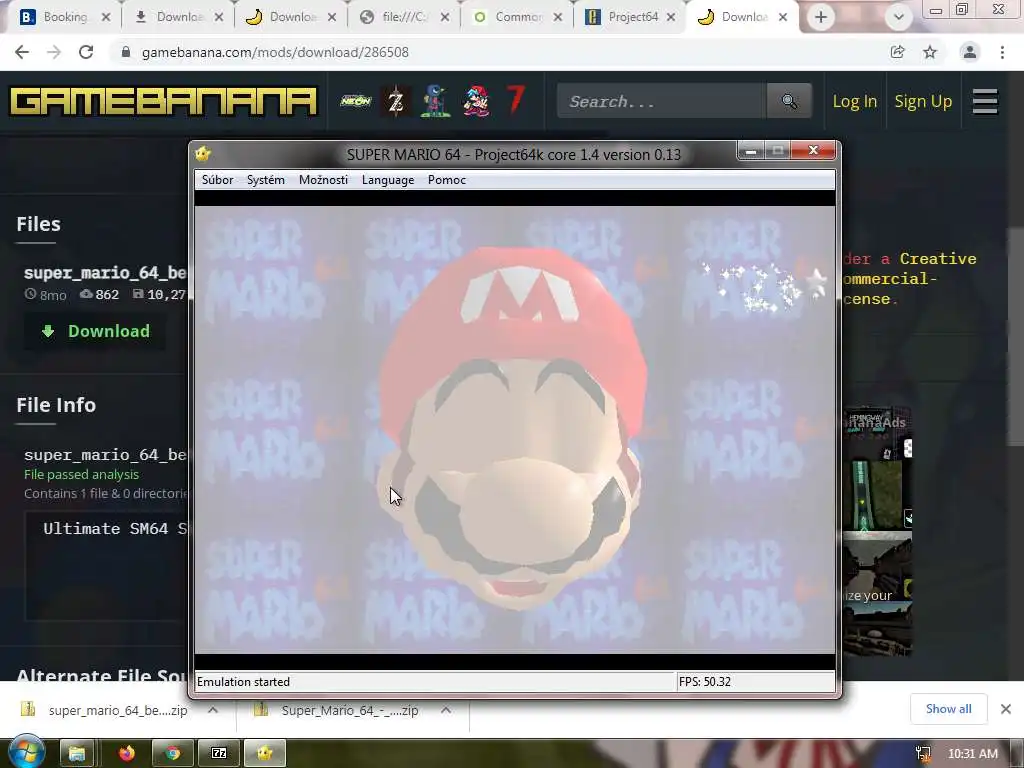Focus the GameBanana search field

tap(662, 101)
